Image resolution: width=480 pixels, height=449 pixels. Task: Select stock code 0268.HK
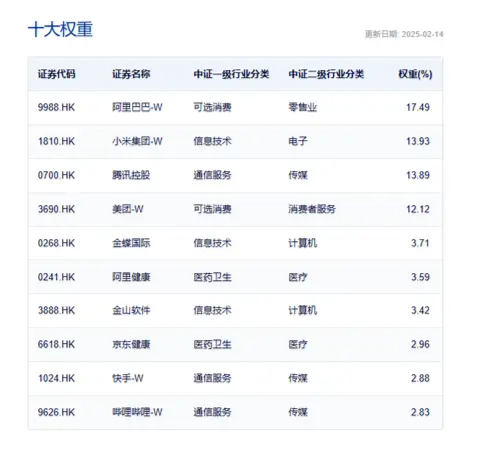coord(56,243)
